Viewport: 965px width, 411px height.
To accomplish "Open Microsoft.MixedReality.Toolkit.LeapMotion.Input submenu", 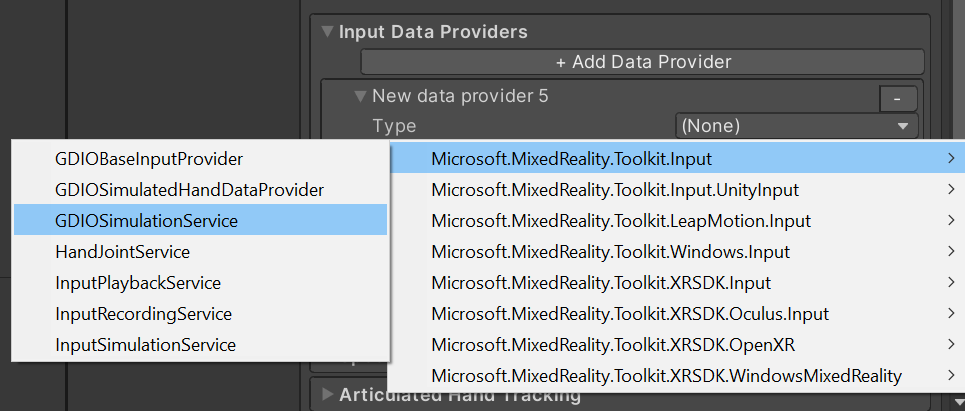I will (677, 220).
